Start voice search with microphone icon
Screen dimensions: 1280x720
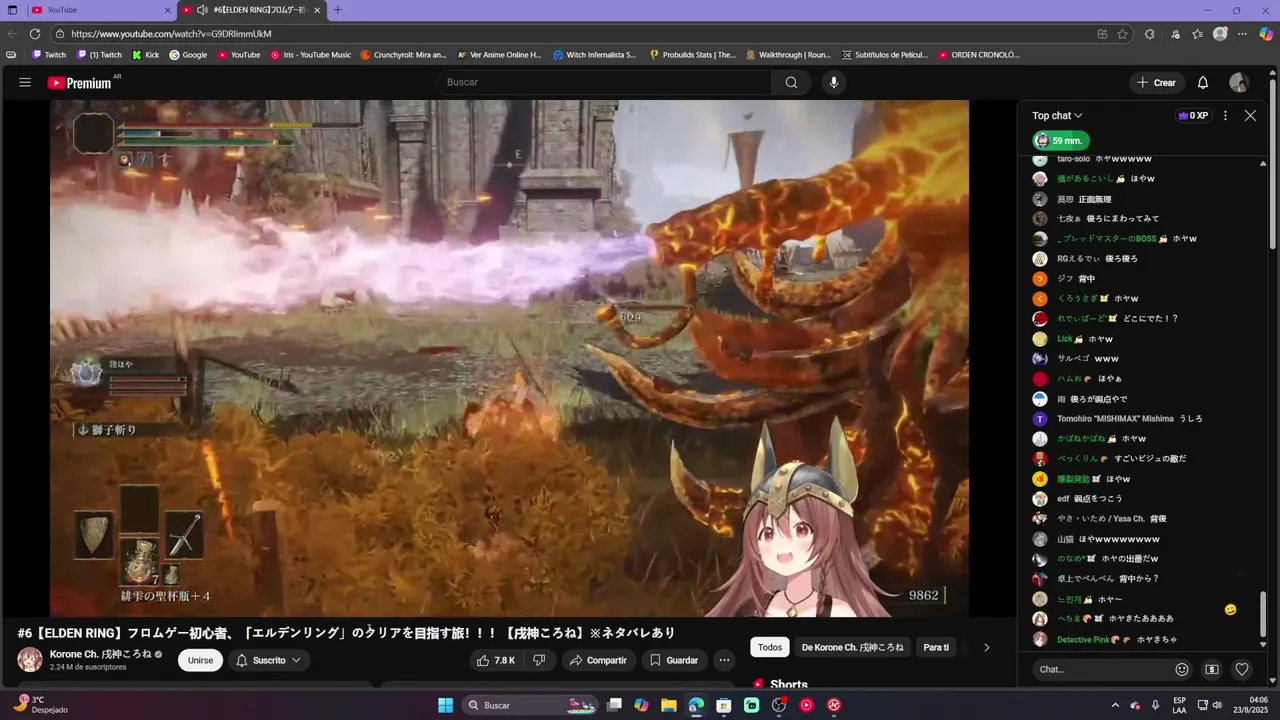(834, 82)
